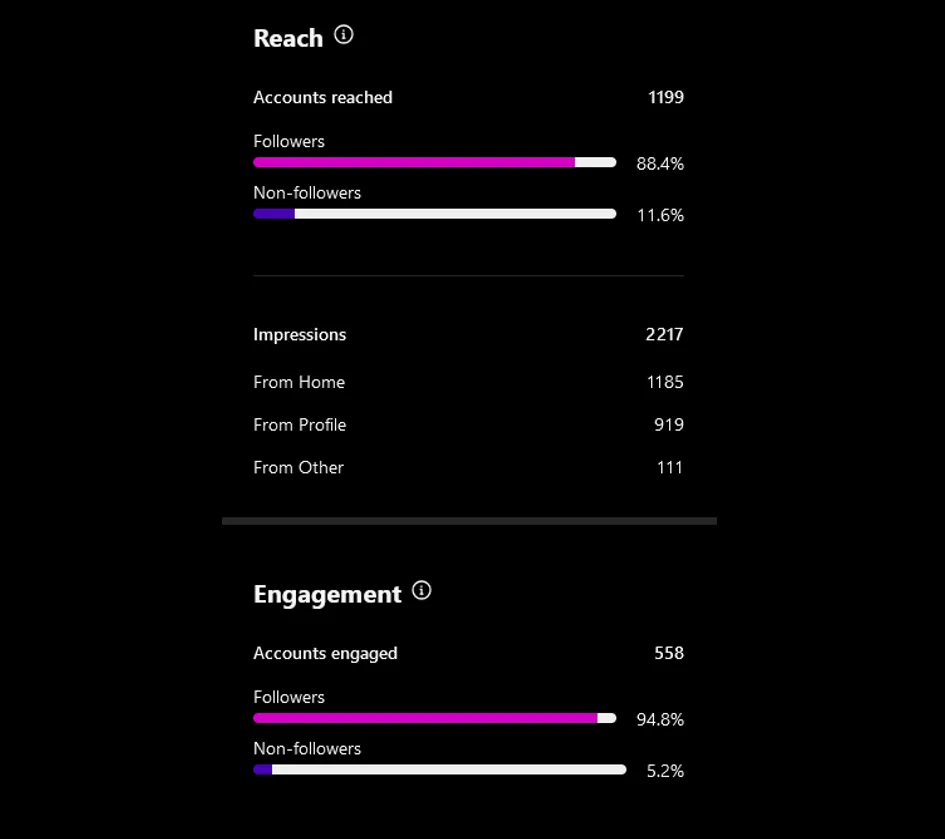This screenshot has width=945, height=839.
Task: Click the Impressions label
Action: point(299,335)
